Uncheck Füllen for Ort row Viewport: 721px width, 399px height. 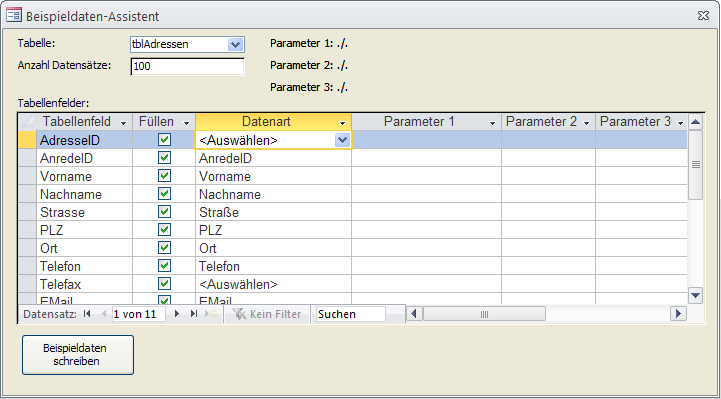coord(164,247)
